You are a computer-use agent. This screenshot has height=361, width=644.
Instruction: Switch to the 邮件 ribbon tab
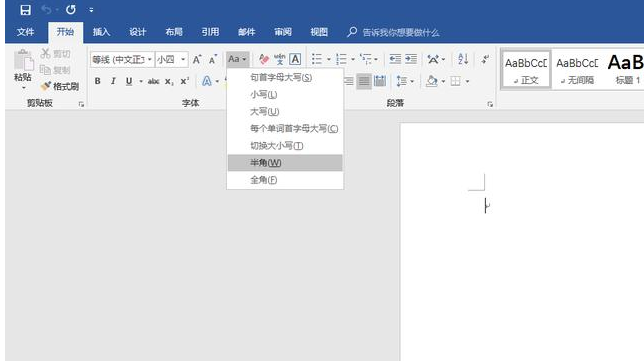[246, 32]
